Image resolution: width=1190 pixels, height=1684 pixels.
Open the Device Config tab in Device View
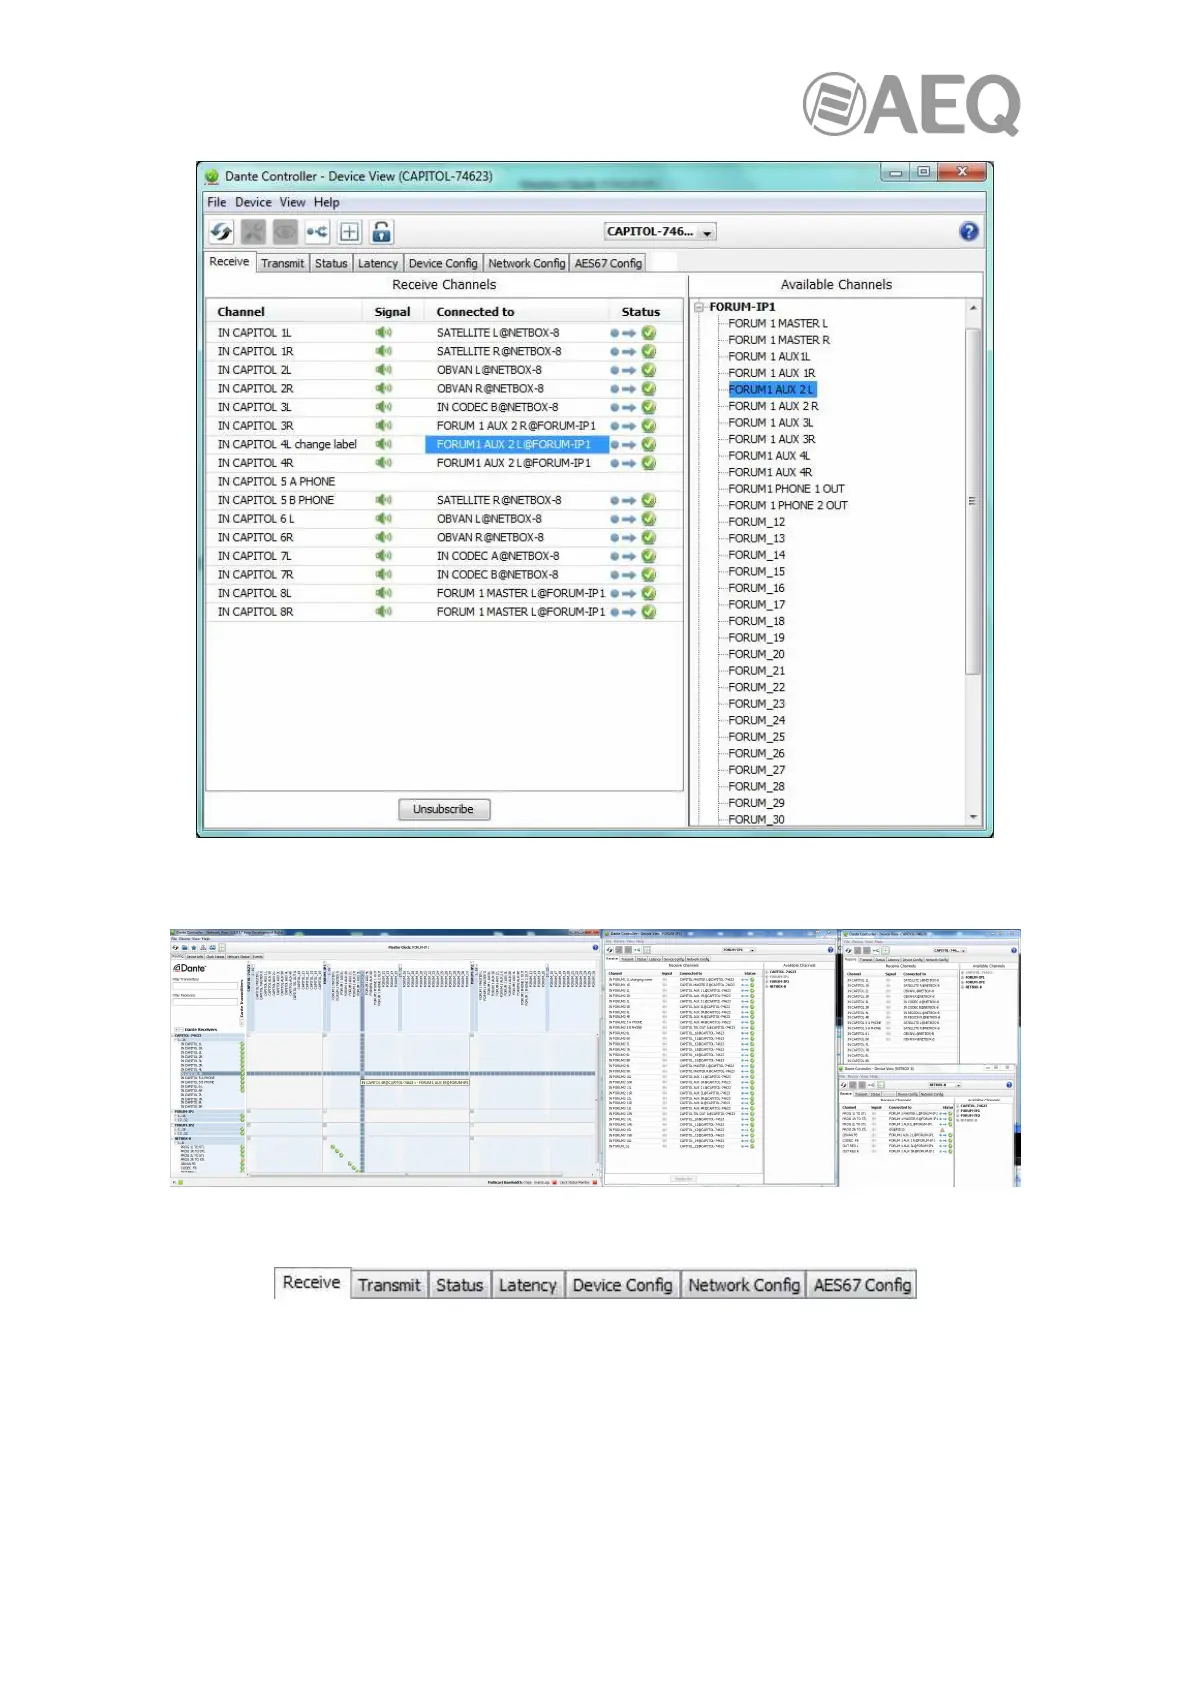point(443,263)
